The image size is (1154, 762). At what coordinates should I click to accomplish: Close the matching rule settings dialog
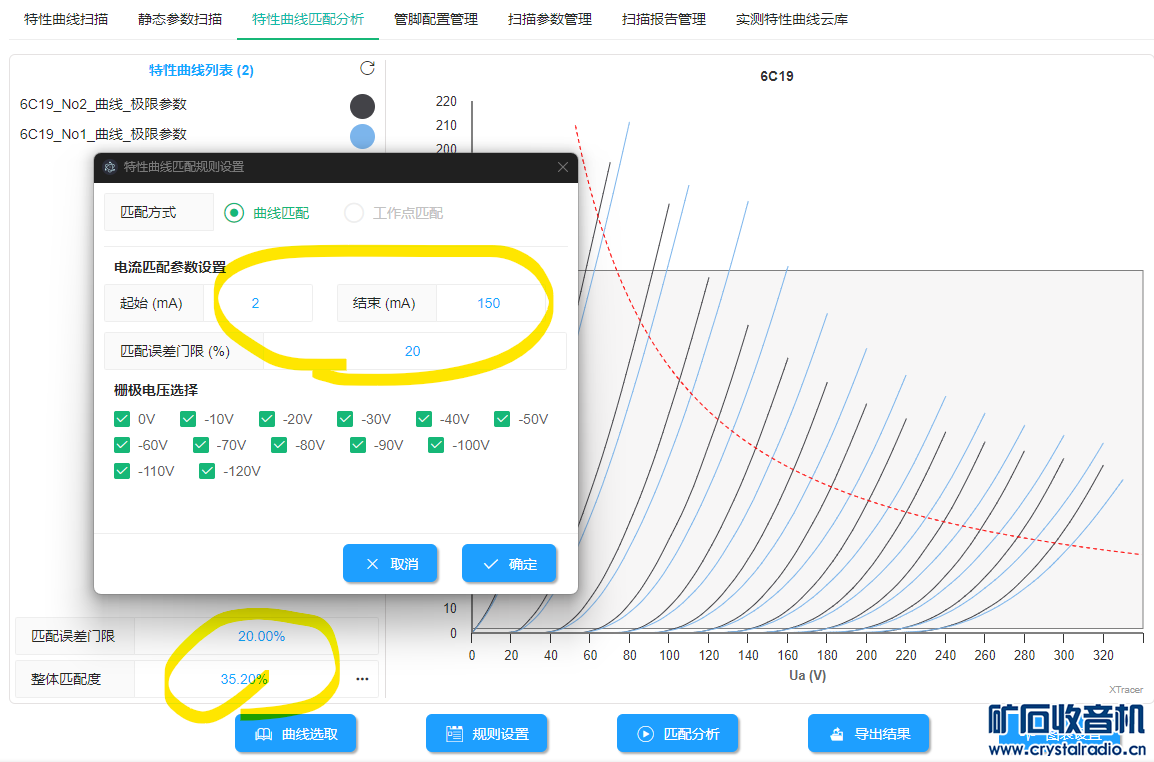pyautogui.click(x=563, y=167)
